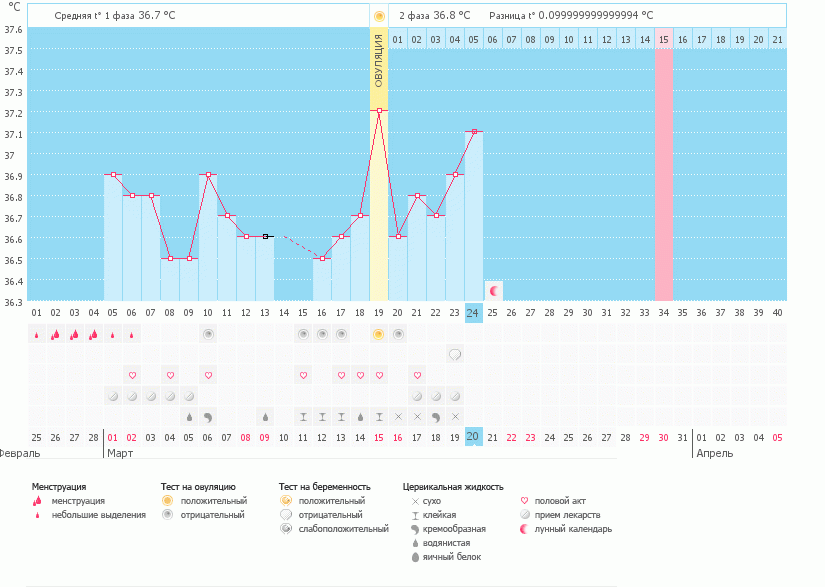Click the medication pill icon on day 05

(x=111, y=394)
